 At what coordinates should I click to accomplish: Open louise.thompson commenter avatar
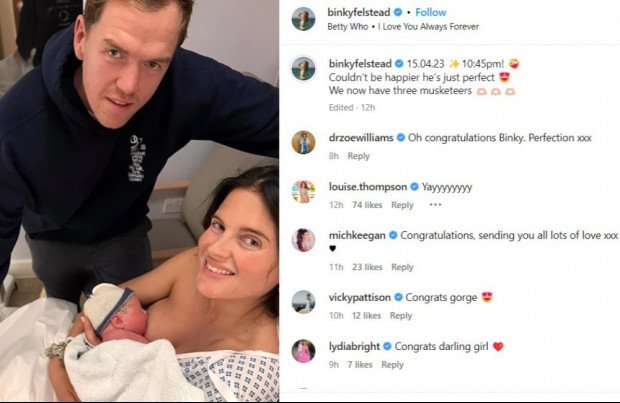click(303, 191)
